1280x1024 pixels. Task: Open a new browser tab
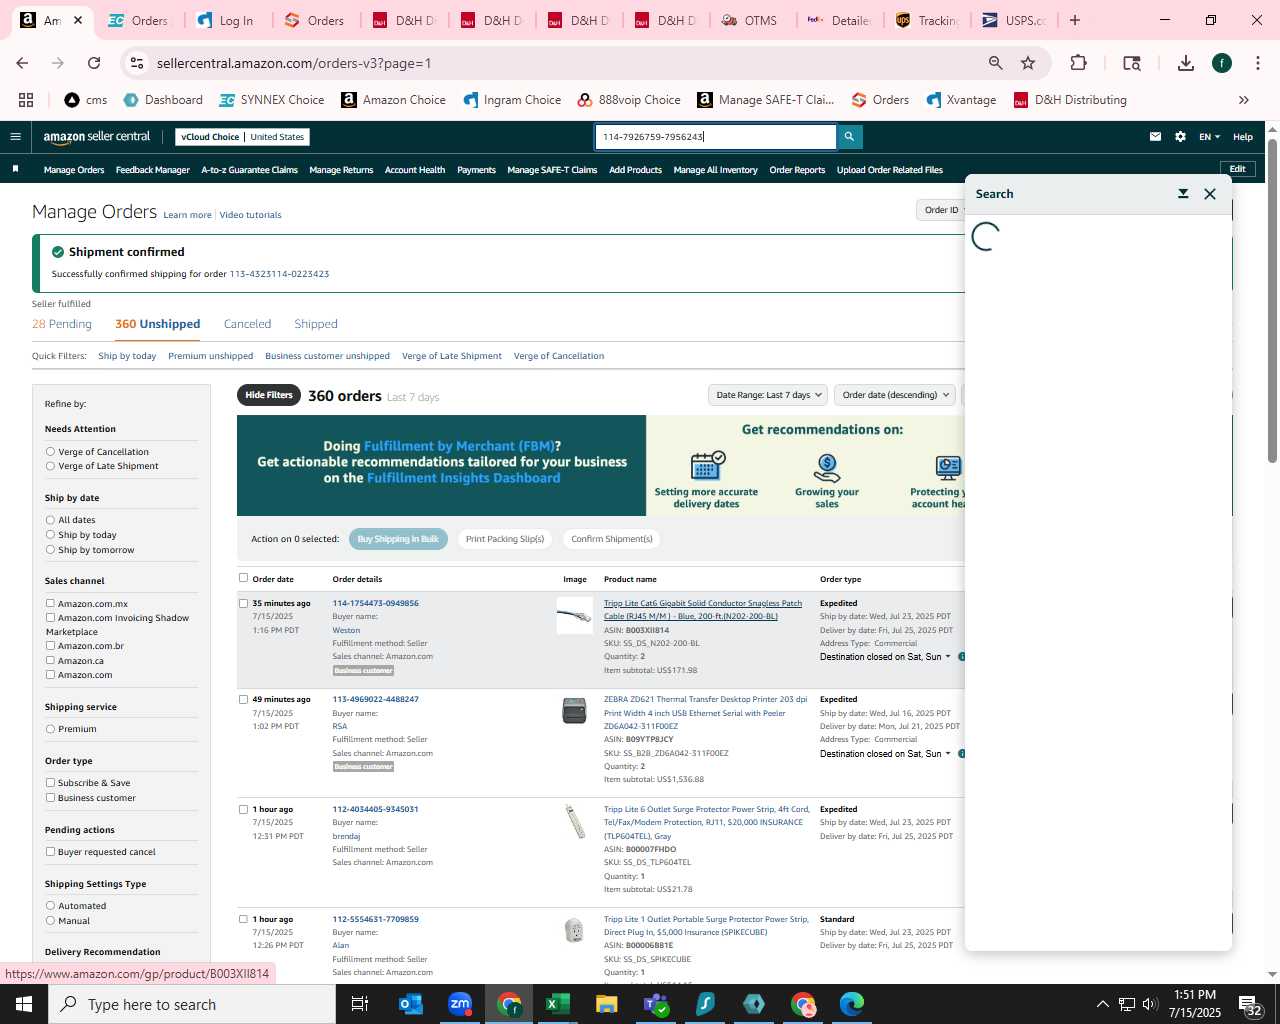tap(1075, 20)
